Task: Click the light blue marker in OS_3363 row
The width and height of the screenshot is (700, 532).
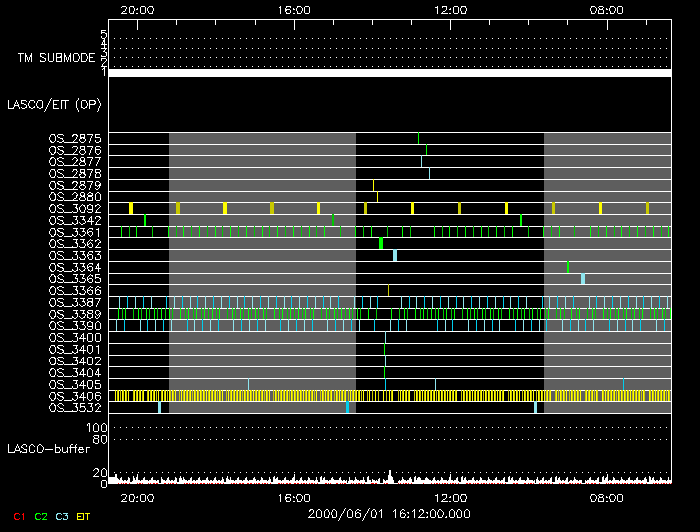Action: click(395, 255)
